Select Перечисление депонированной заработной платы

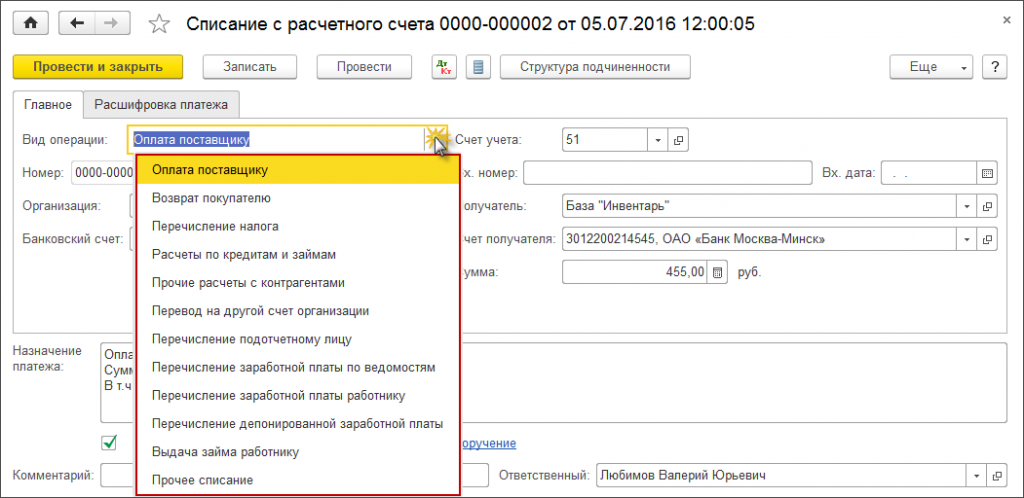click(297, 424)
